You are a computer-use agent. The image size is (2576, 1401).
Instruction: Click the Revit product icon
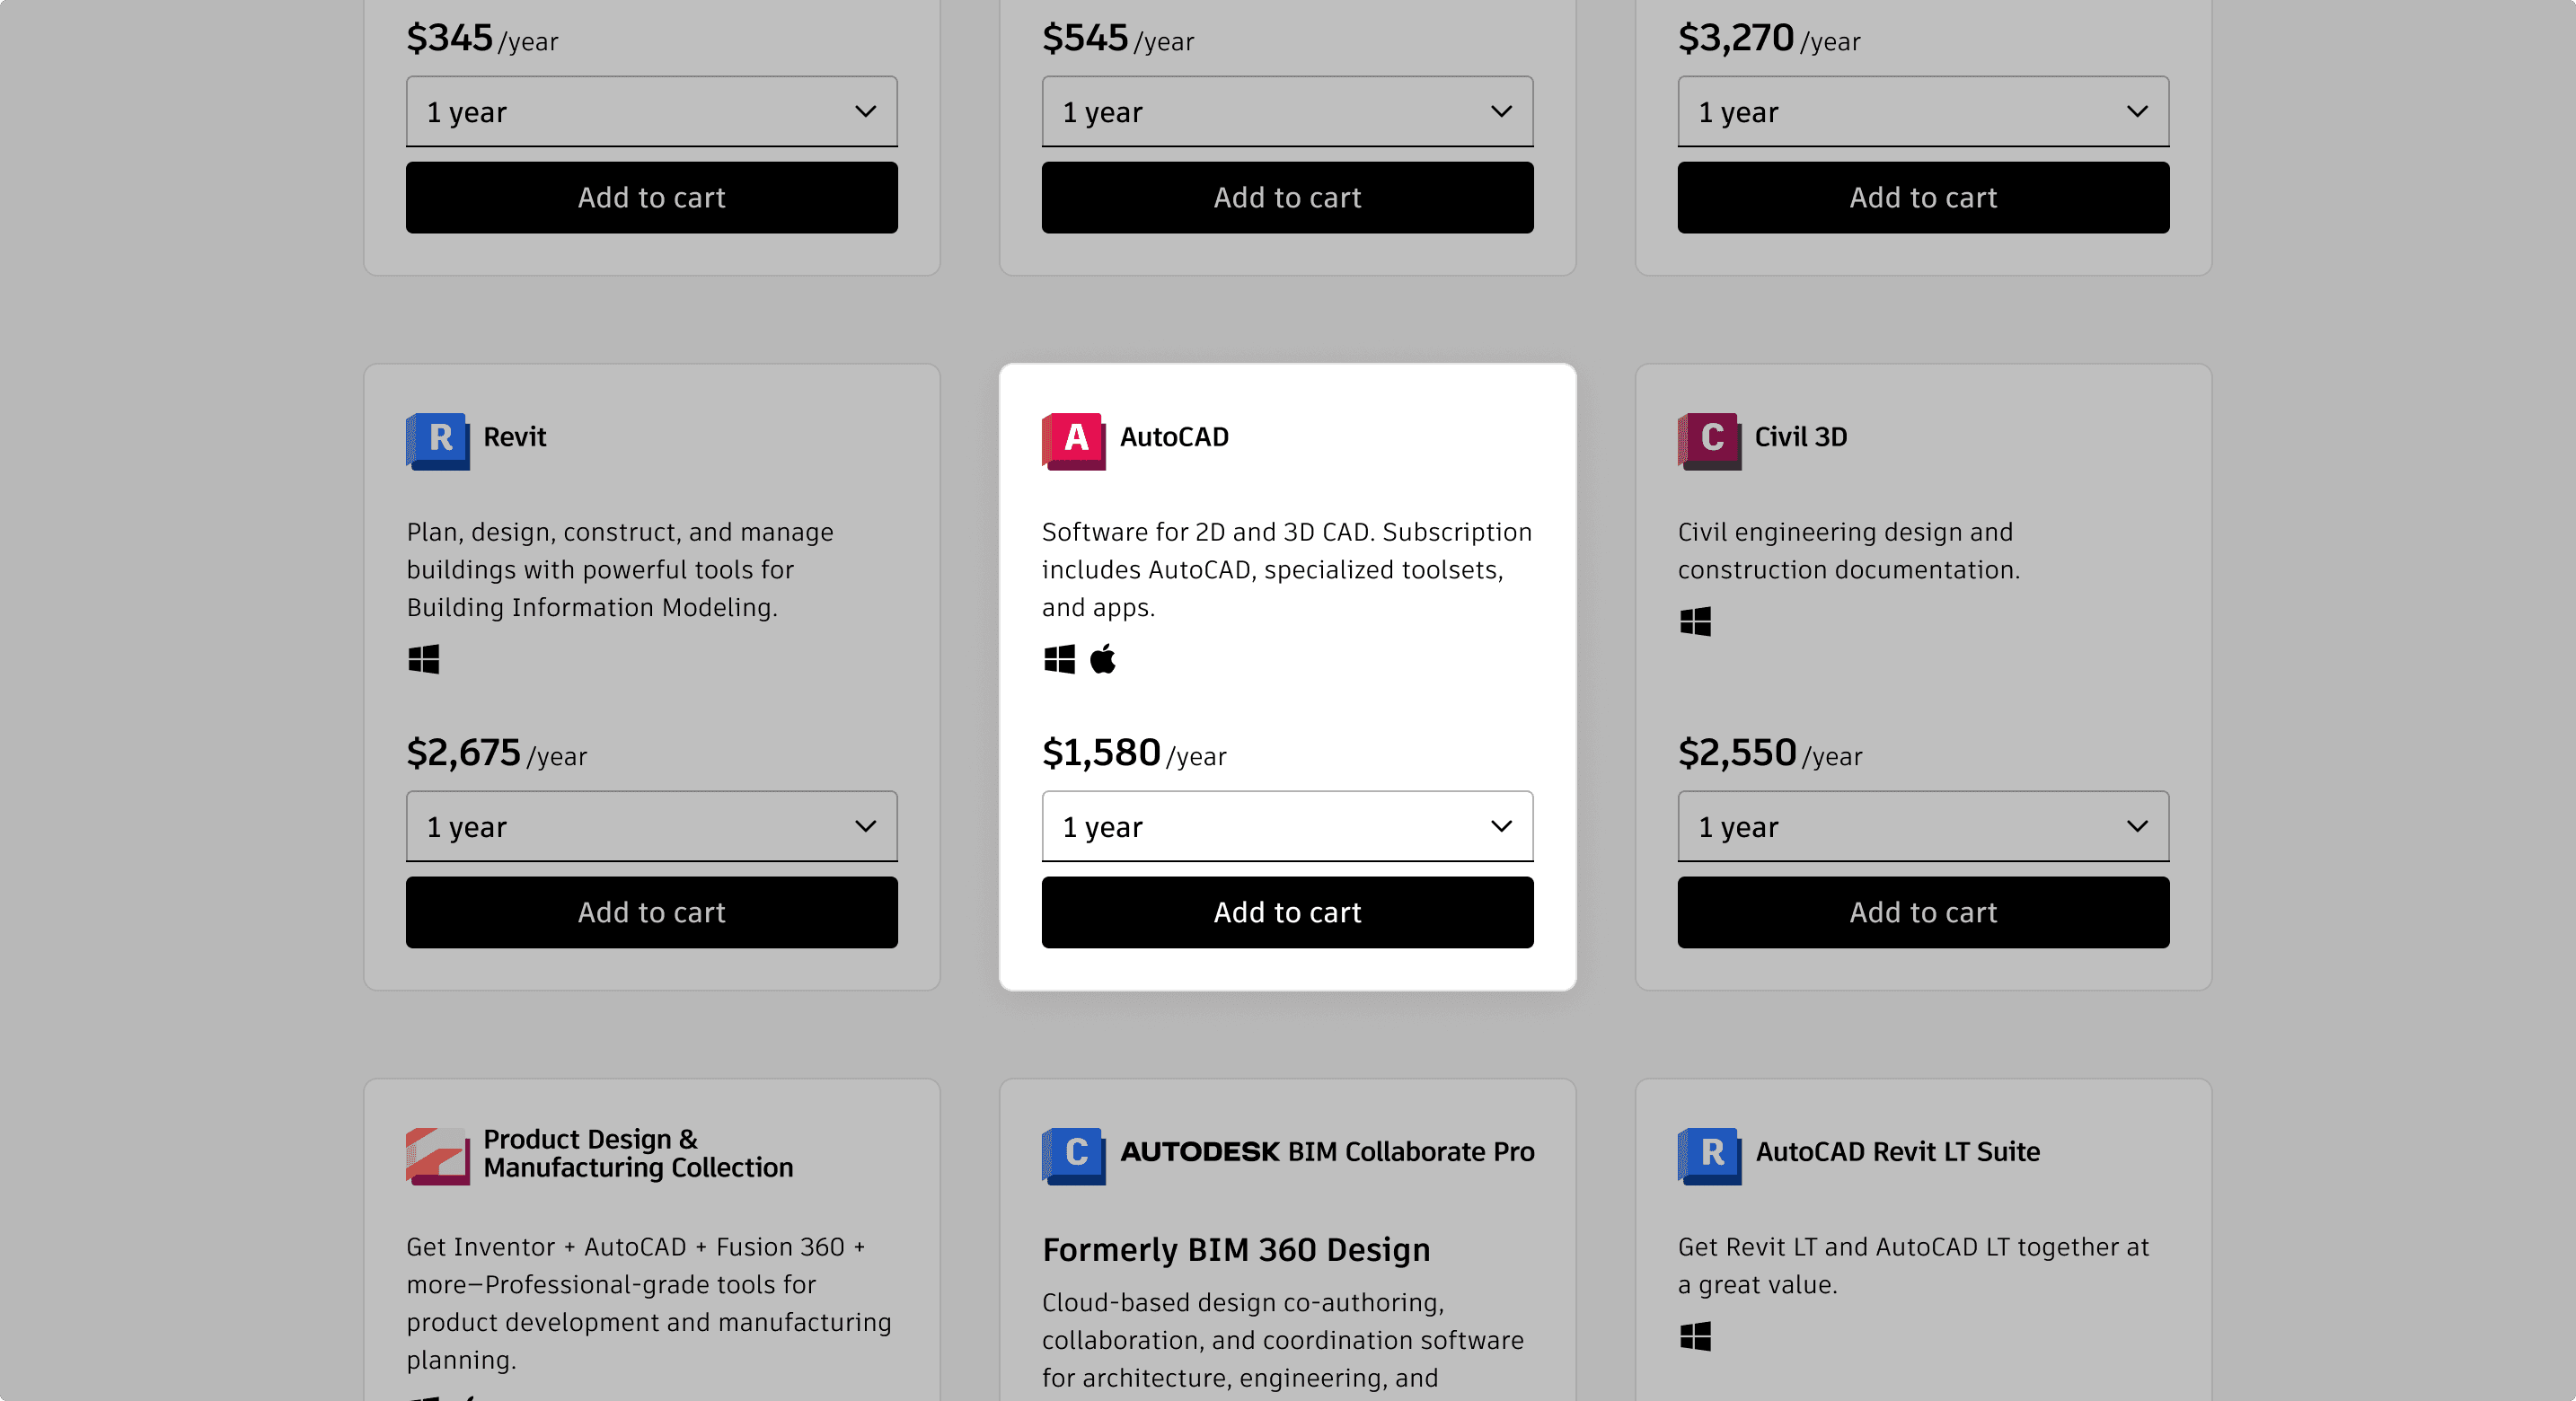coord(438,440)
